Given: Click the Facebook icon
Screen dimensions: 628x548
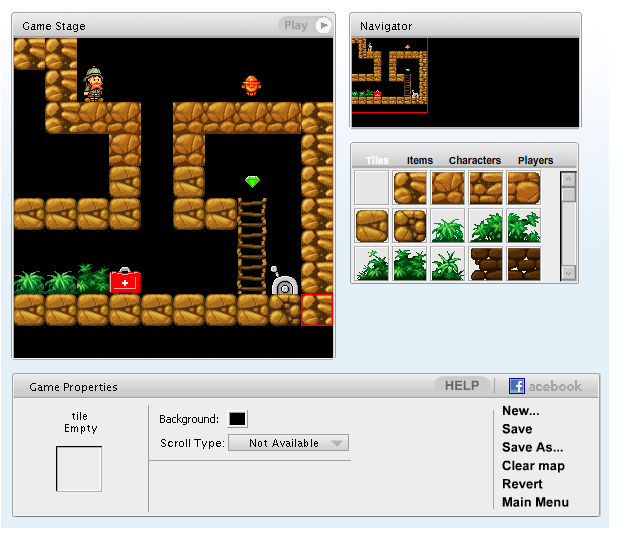Looking at the screenshot, I should click(517, 386).
